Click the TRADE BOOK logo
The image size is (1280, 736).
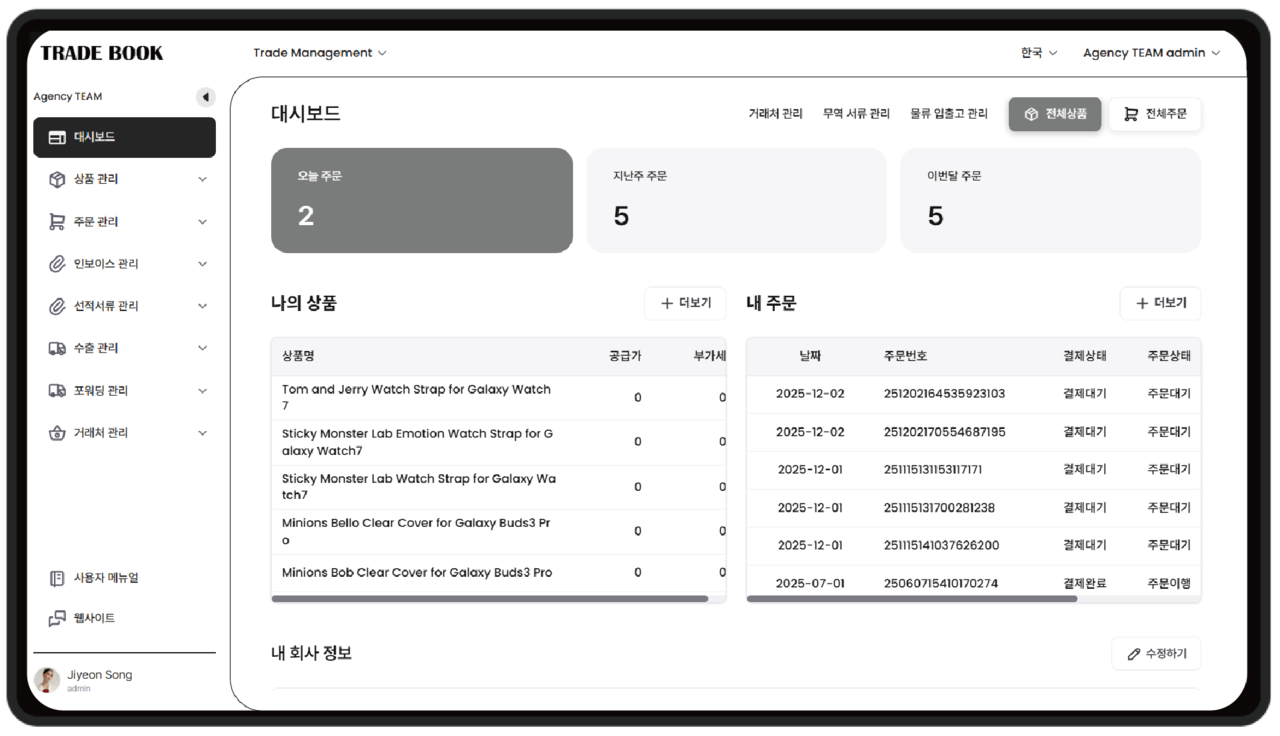click(x=102, y=53)
